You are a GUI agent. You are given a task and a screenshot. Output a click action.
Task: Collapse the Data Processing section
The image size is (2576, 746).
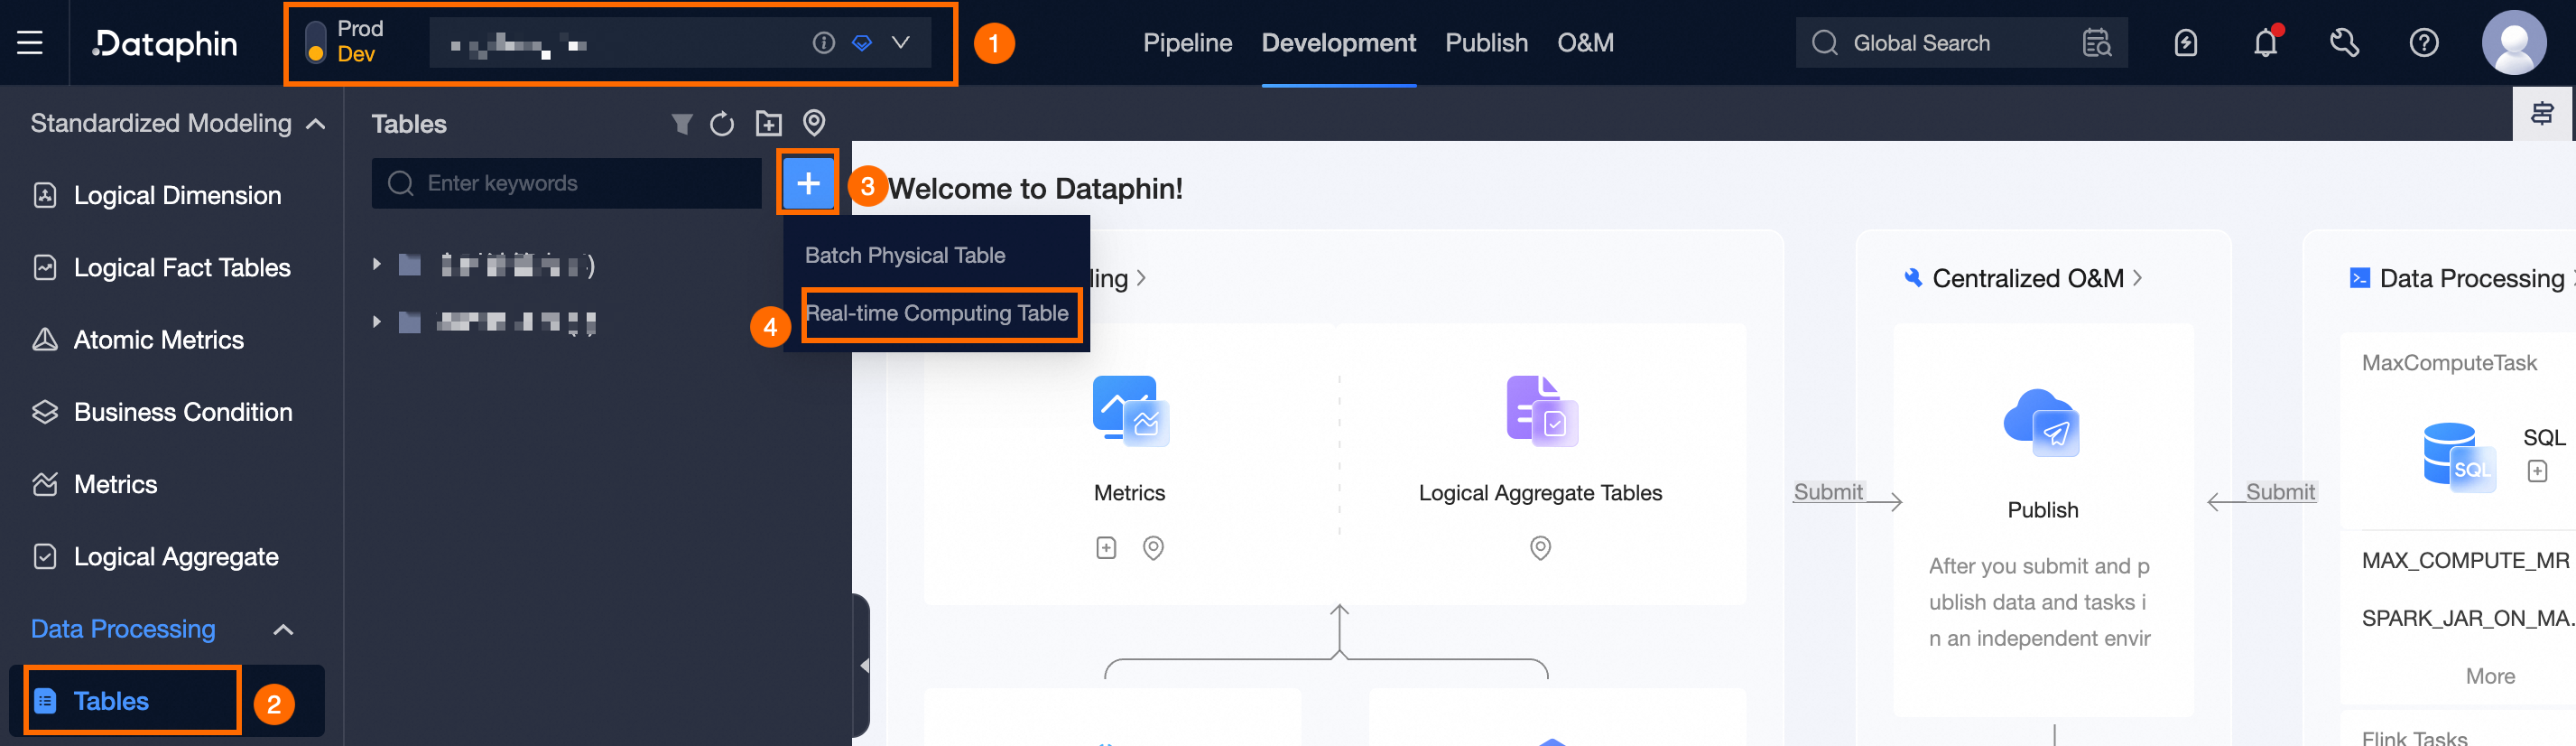pos(283,630)
